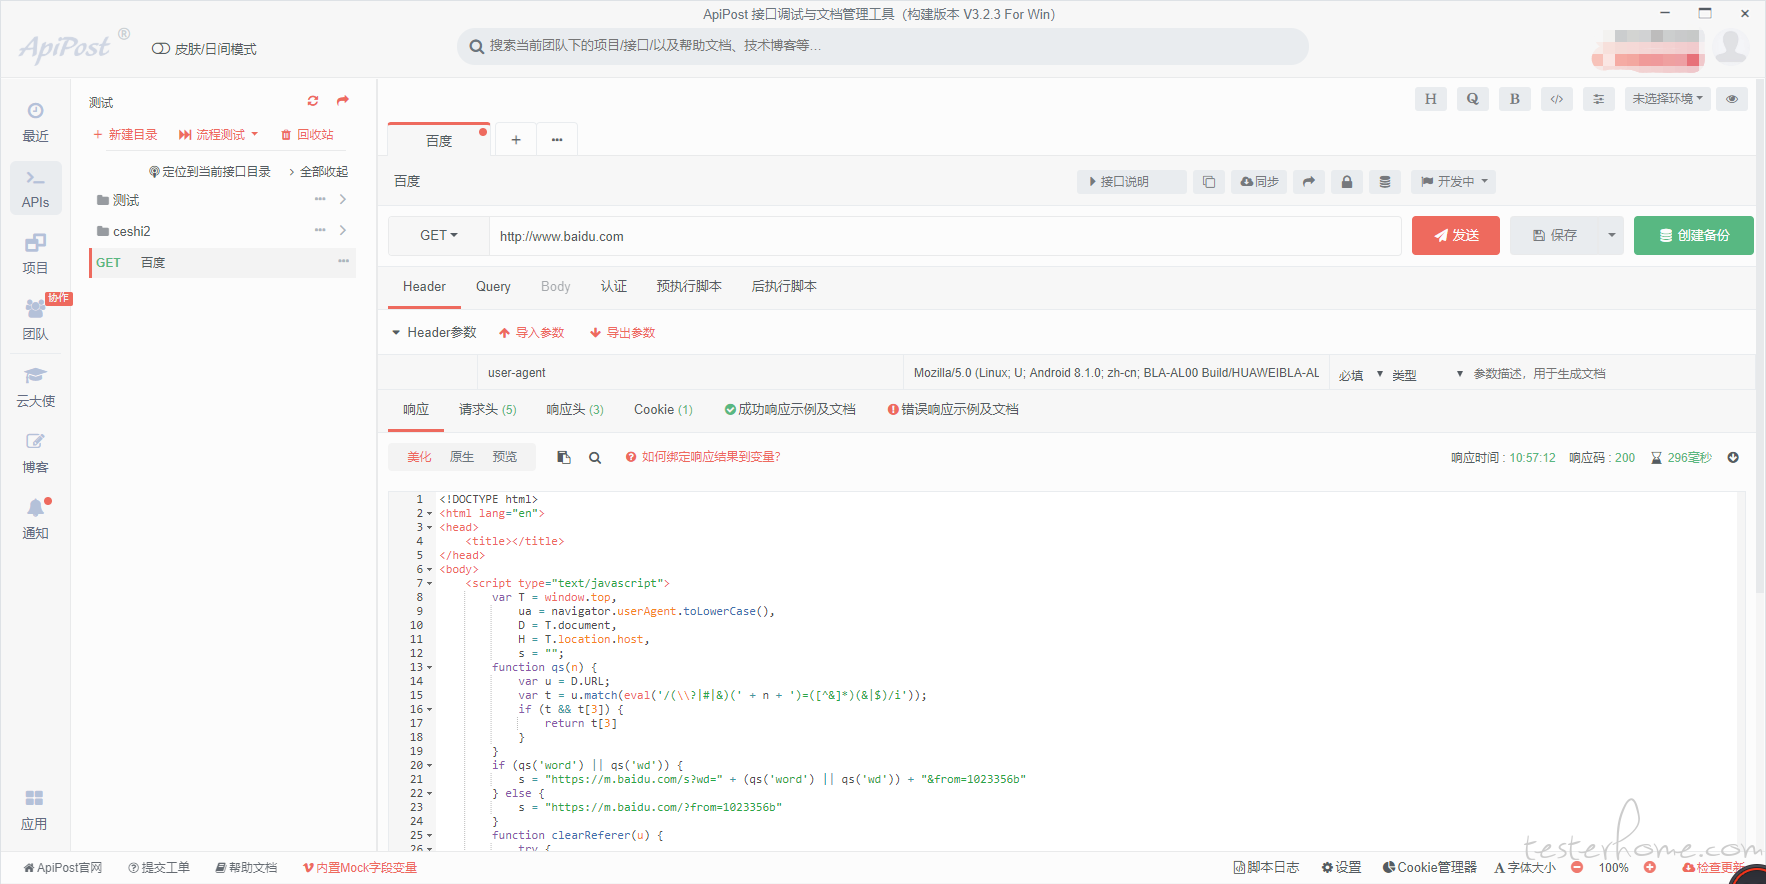The width and height of the screenshot is (1766, 884).
Task: Open the GET method dropdown
Action: 438,235
